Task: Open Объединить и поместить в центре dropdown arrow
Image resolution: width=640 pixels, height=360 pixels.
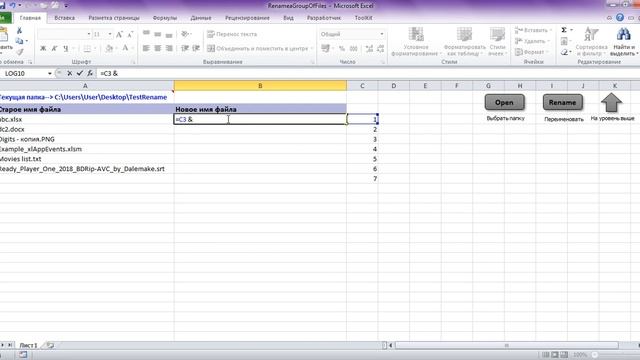Action: (x=312, y=49)
